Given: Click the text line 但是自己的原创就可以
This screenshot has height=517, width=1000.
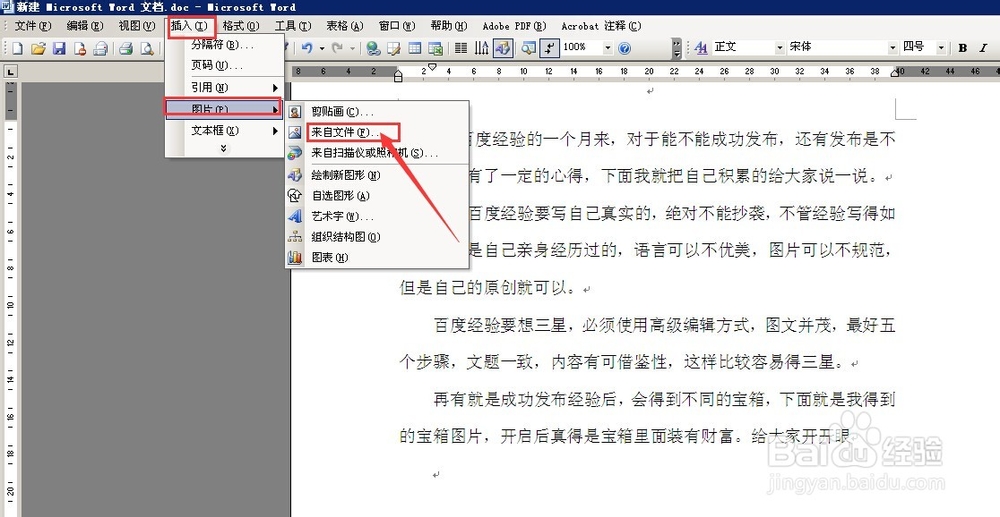Looking at the screenshot, I should (489, 288).
